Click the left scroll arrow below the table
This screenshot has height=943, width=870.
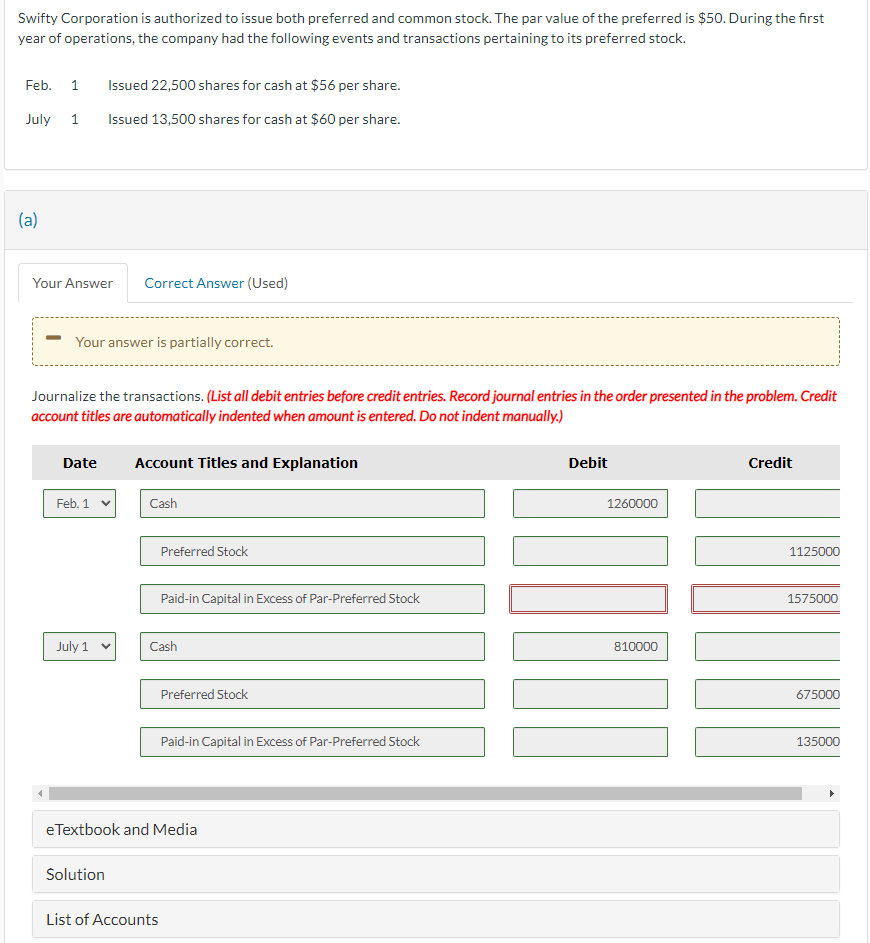[x=39, y=792]
